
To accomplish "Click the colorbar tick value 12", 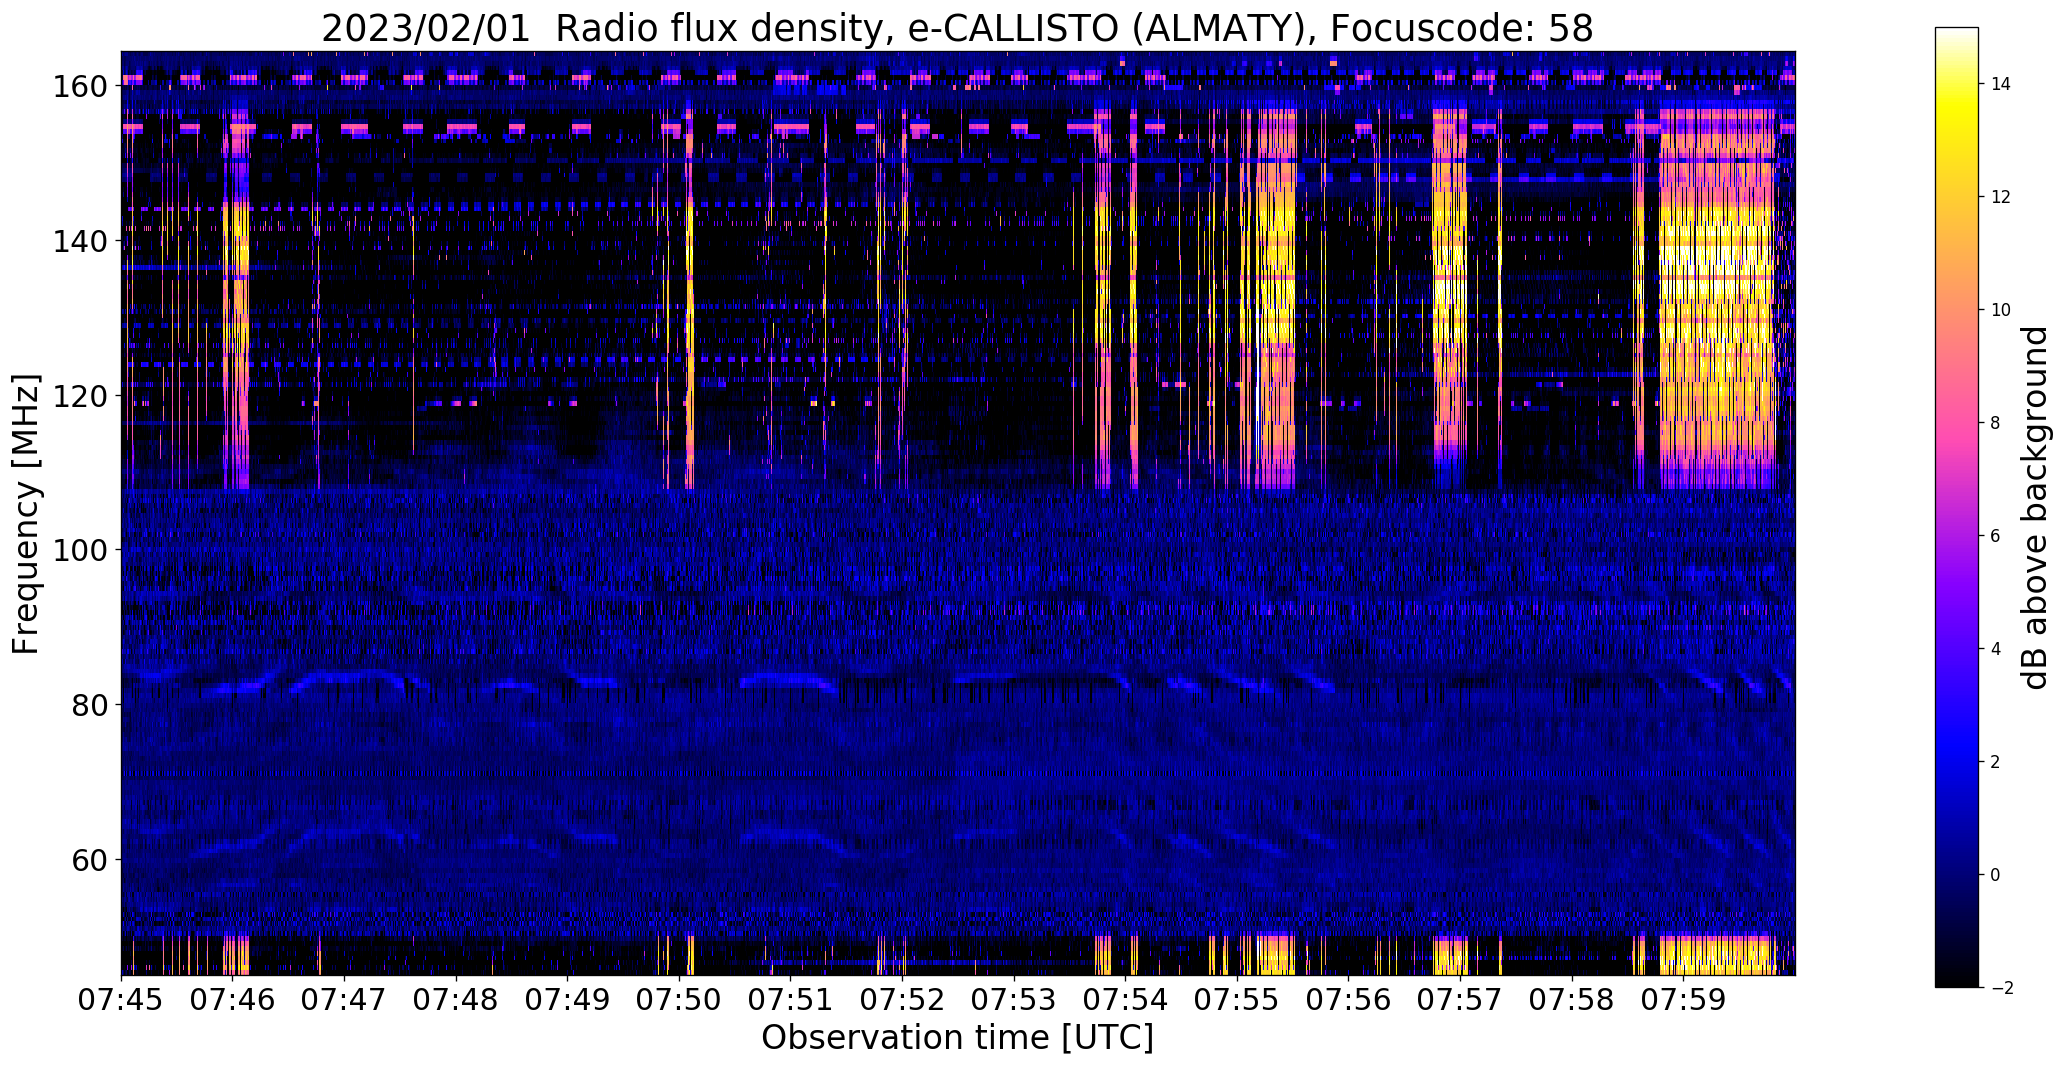I will click(2001, 197).
